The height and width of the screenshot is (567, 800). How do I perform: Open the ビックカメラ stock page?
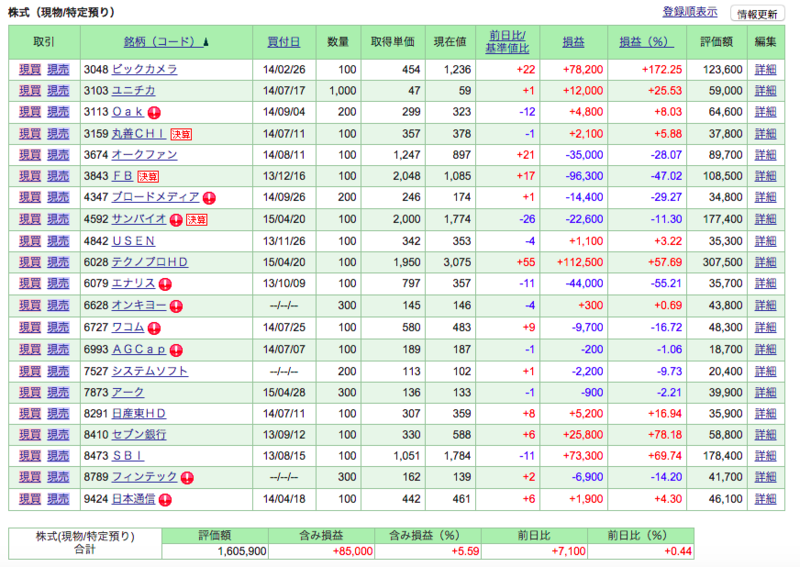click(144, 69)
